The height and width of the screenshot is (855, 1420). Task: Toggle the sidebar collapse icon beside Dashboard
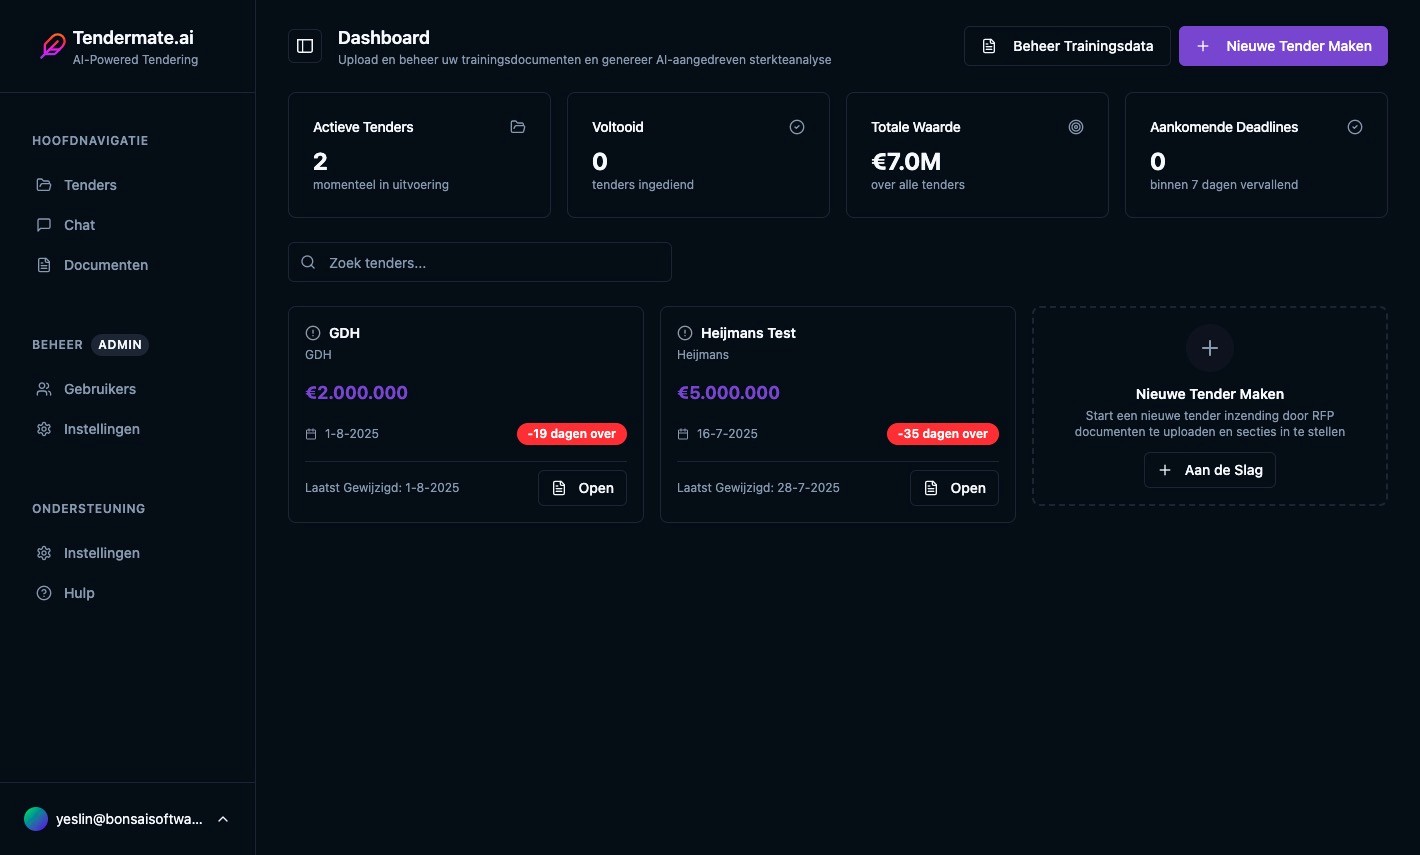point(305,46)
